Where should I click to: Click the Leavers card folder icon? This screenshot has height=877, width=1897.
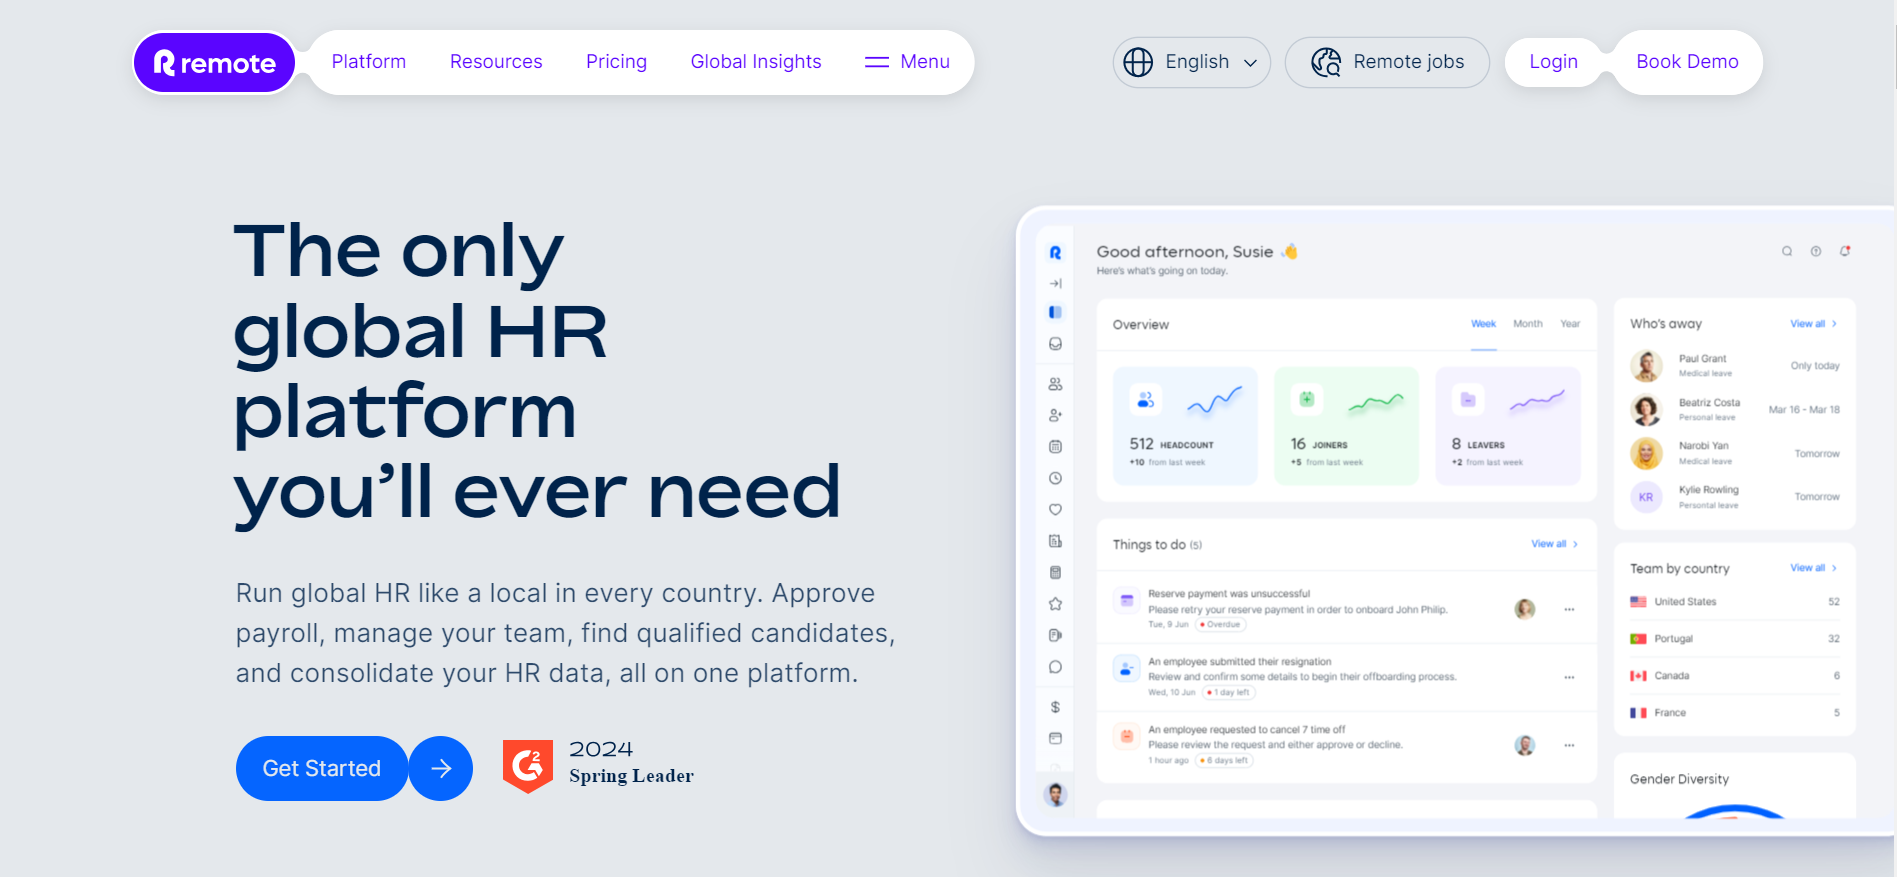click(1468, 399)
